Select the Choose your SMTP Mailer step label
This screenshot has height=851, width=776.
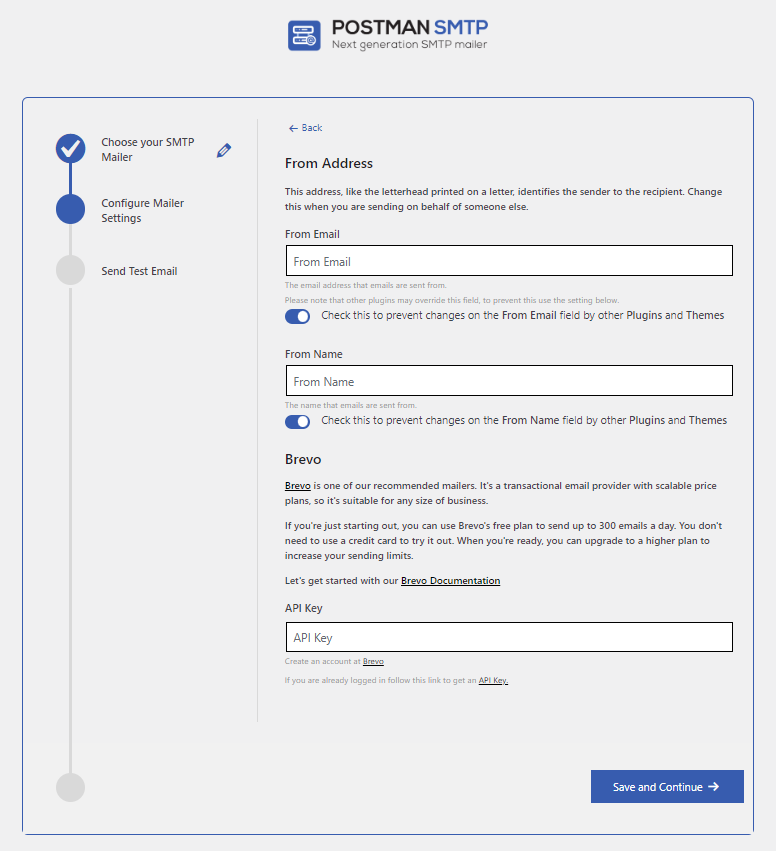(x=148, y=149)
